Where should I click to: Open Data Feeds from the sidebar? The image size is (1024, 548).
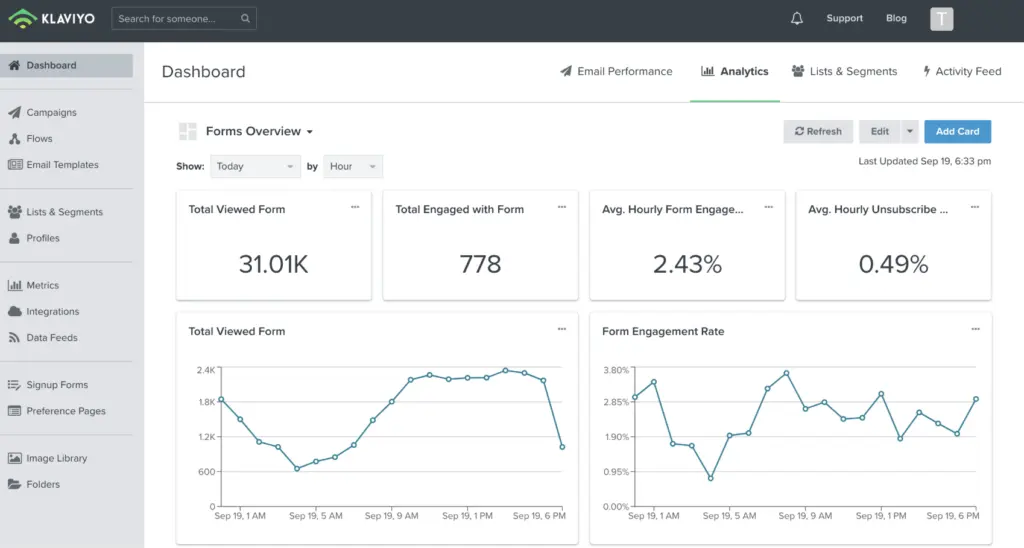[x=51, y=338]
